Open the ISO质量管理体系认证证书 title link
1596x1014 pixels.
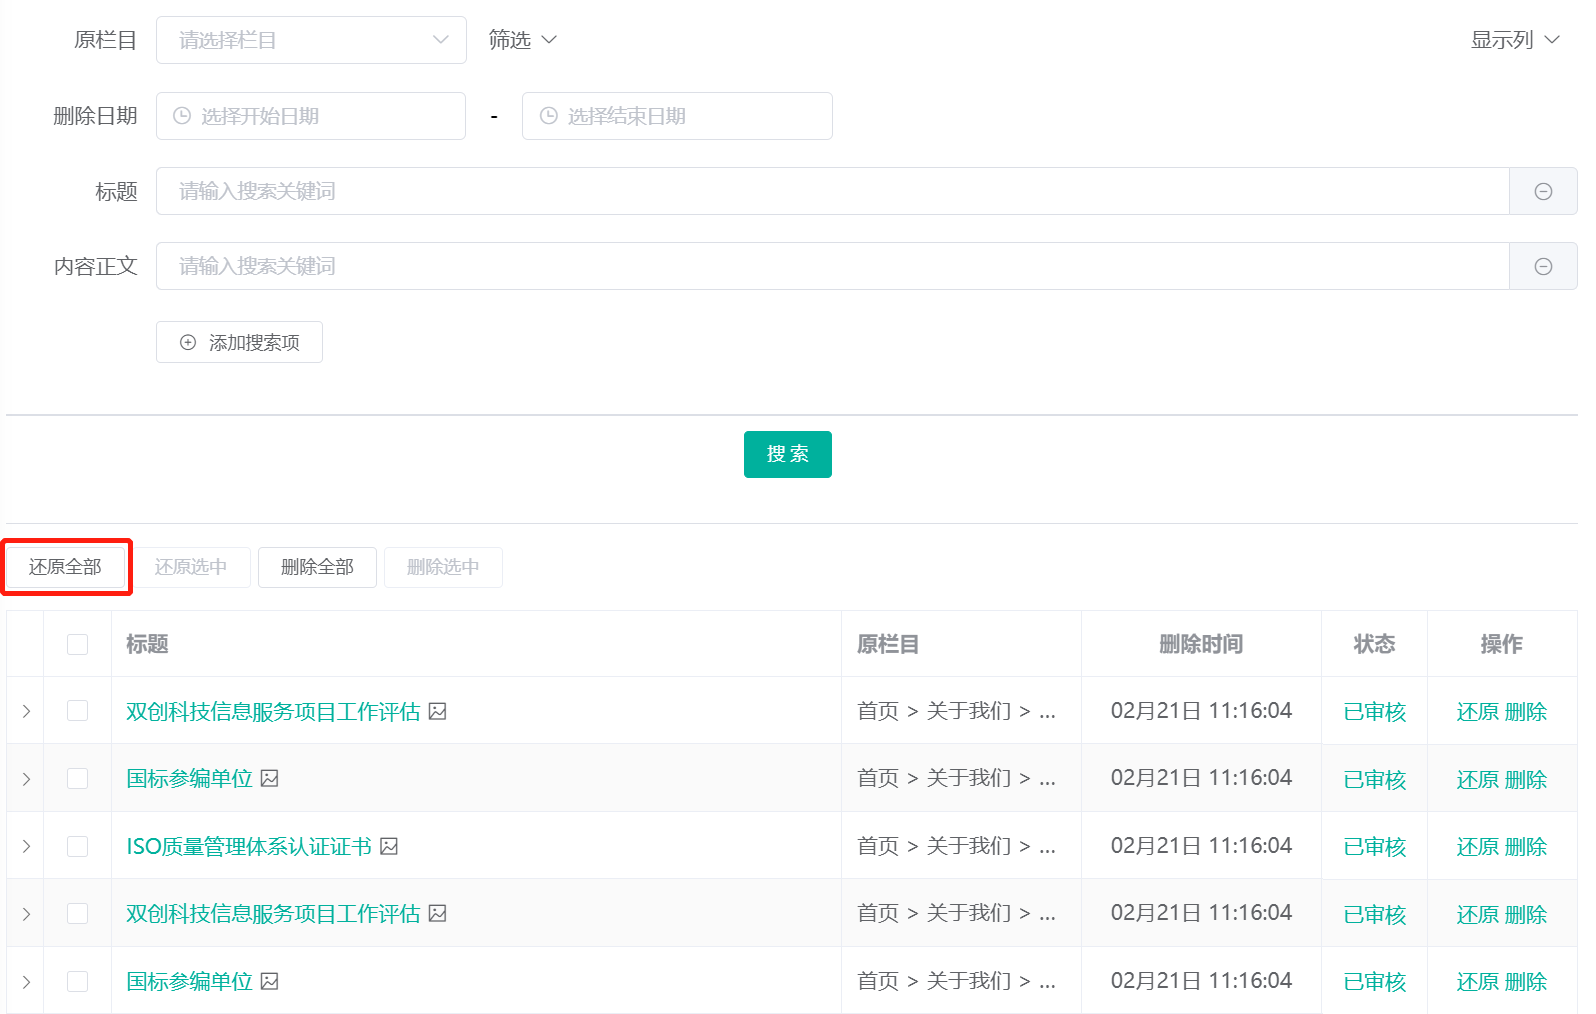click(249, 847)
